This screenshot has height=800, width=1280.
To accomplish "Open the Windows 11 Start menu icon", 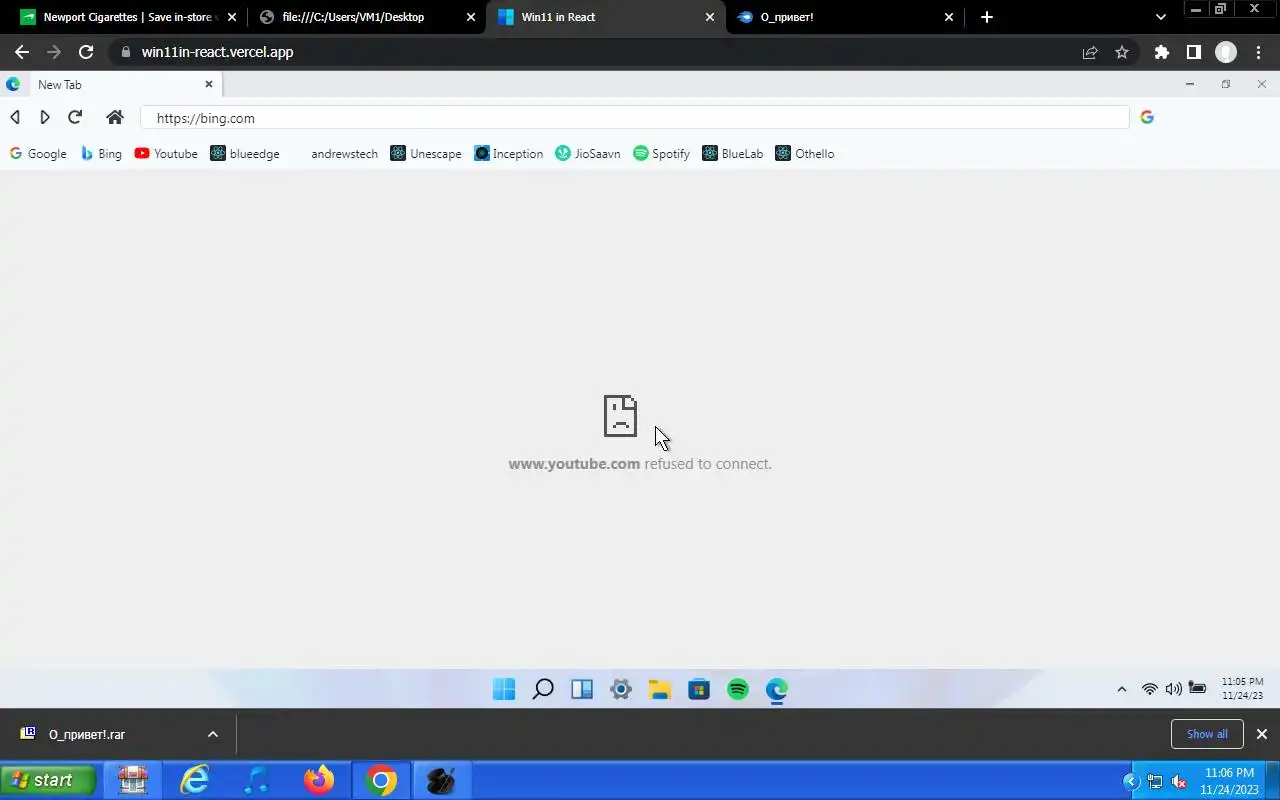I will coord(504,689).
